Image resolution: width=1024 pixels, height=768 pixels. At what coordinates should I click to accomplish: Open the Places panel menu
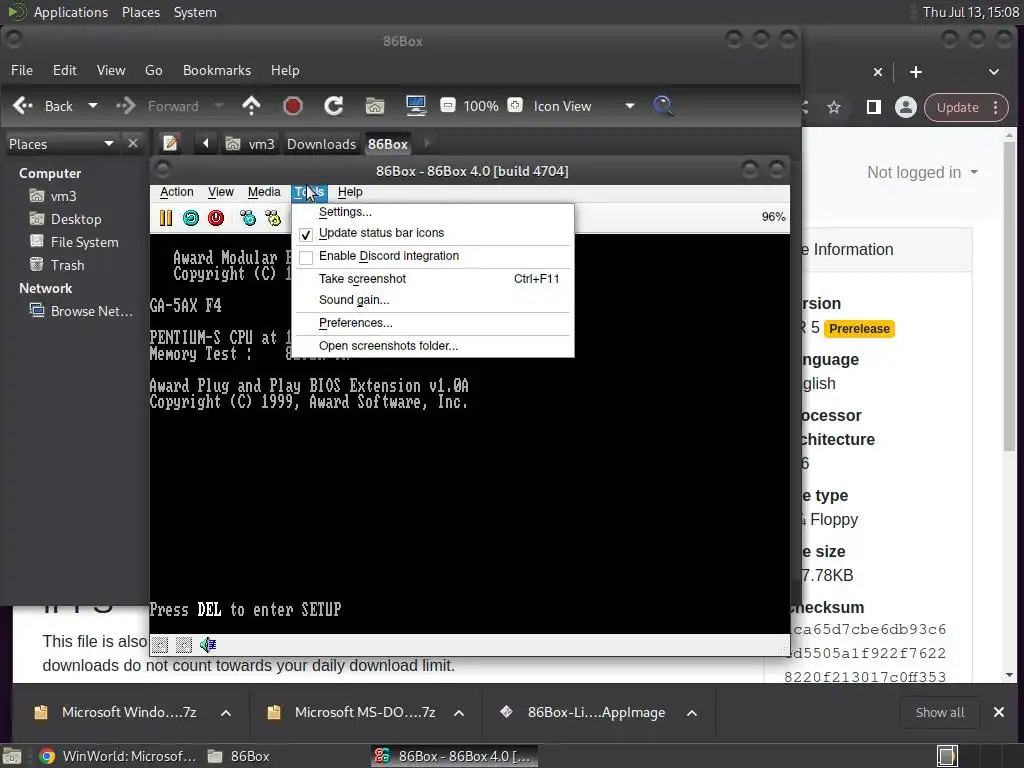(x=141, y=12)
